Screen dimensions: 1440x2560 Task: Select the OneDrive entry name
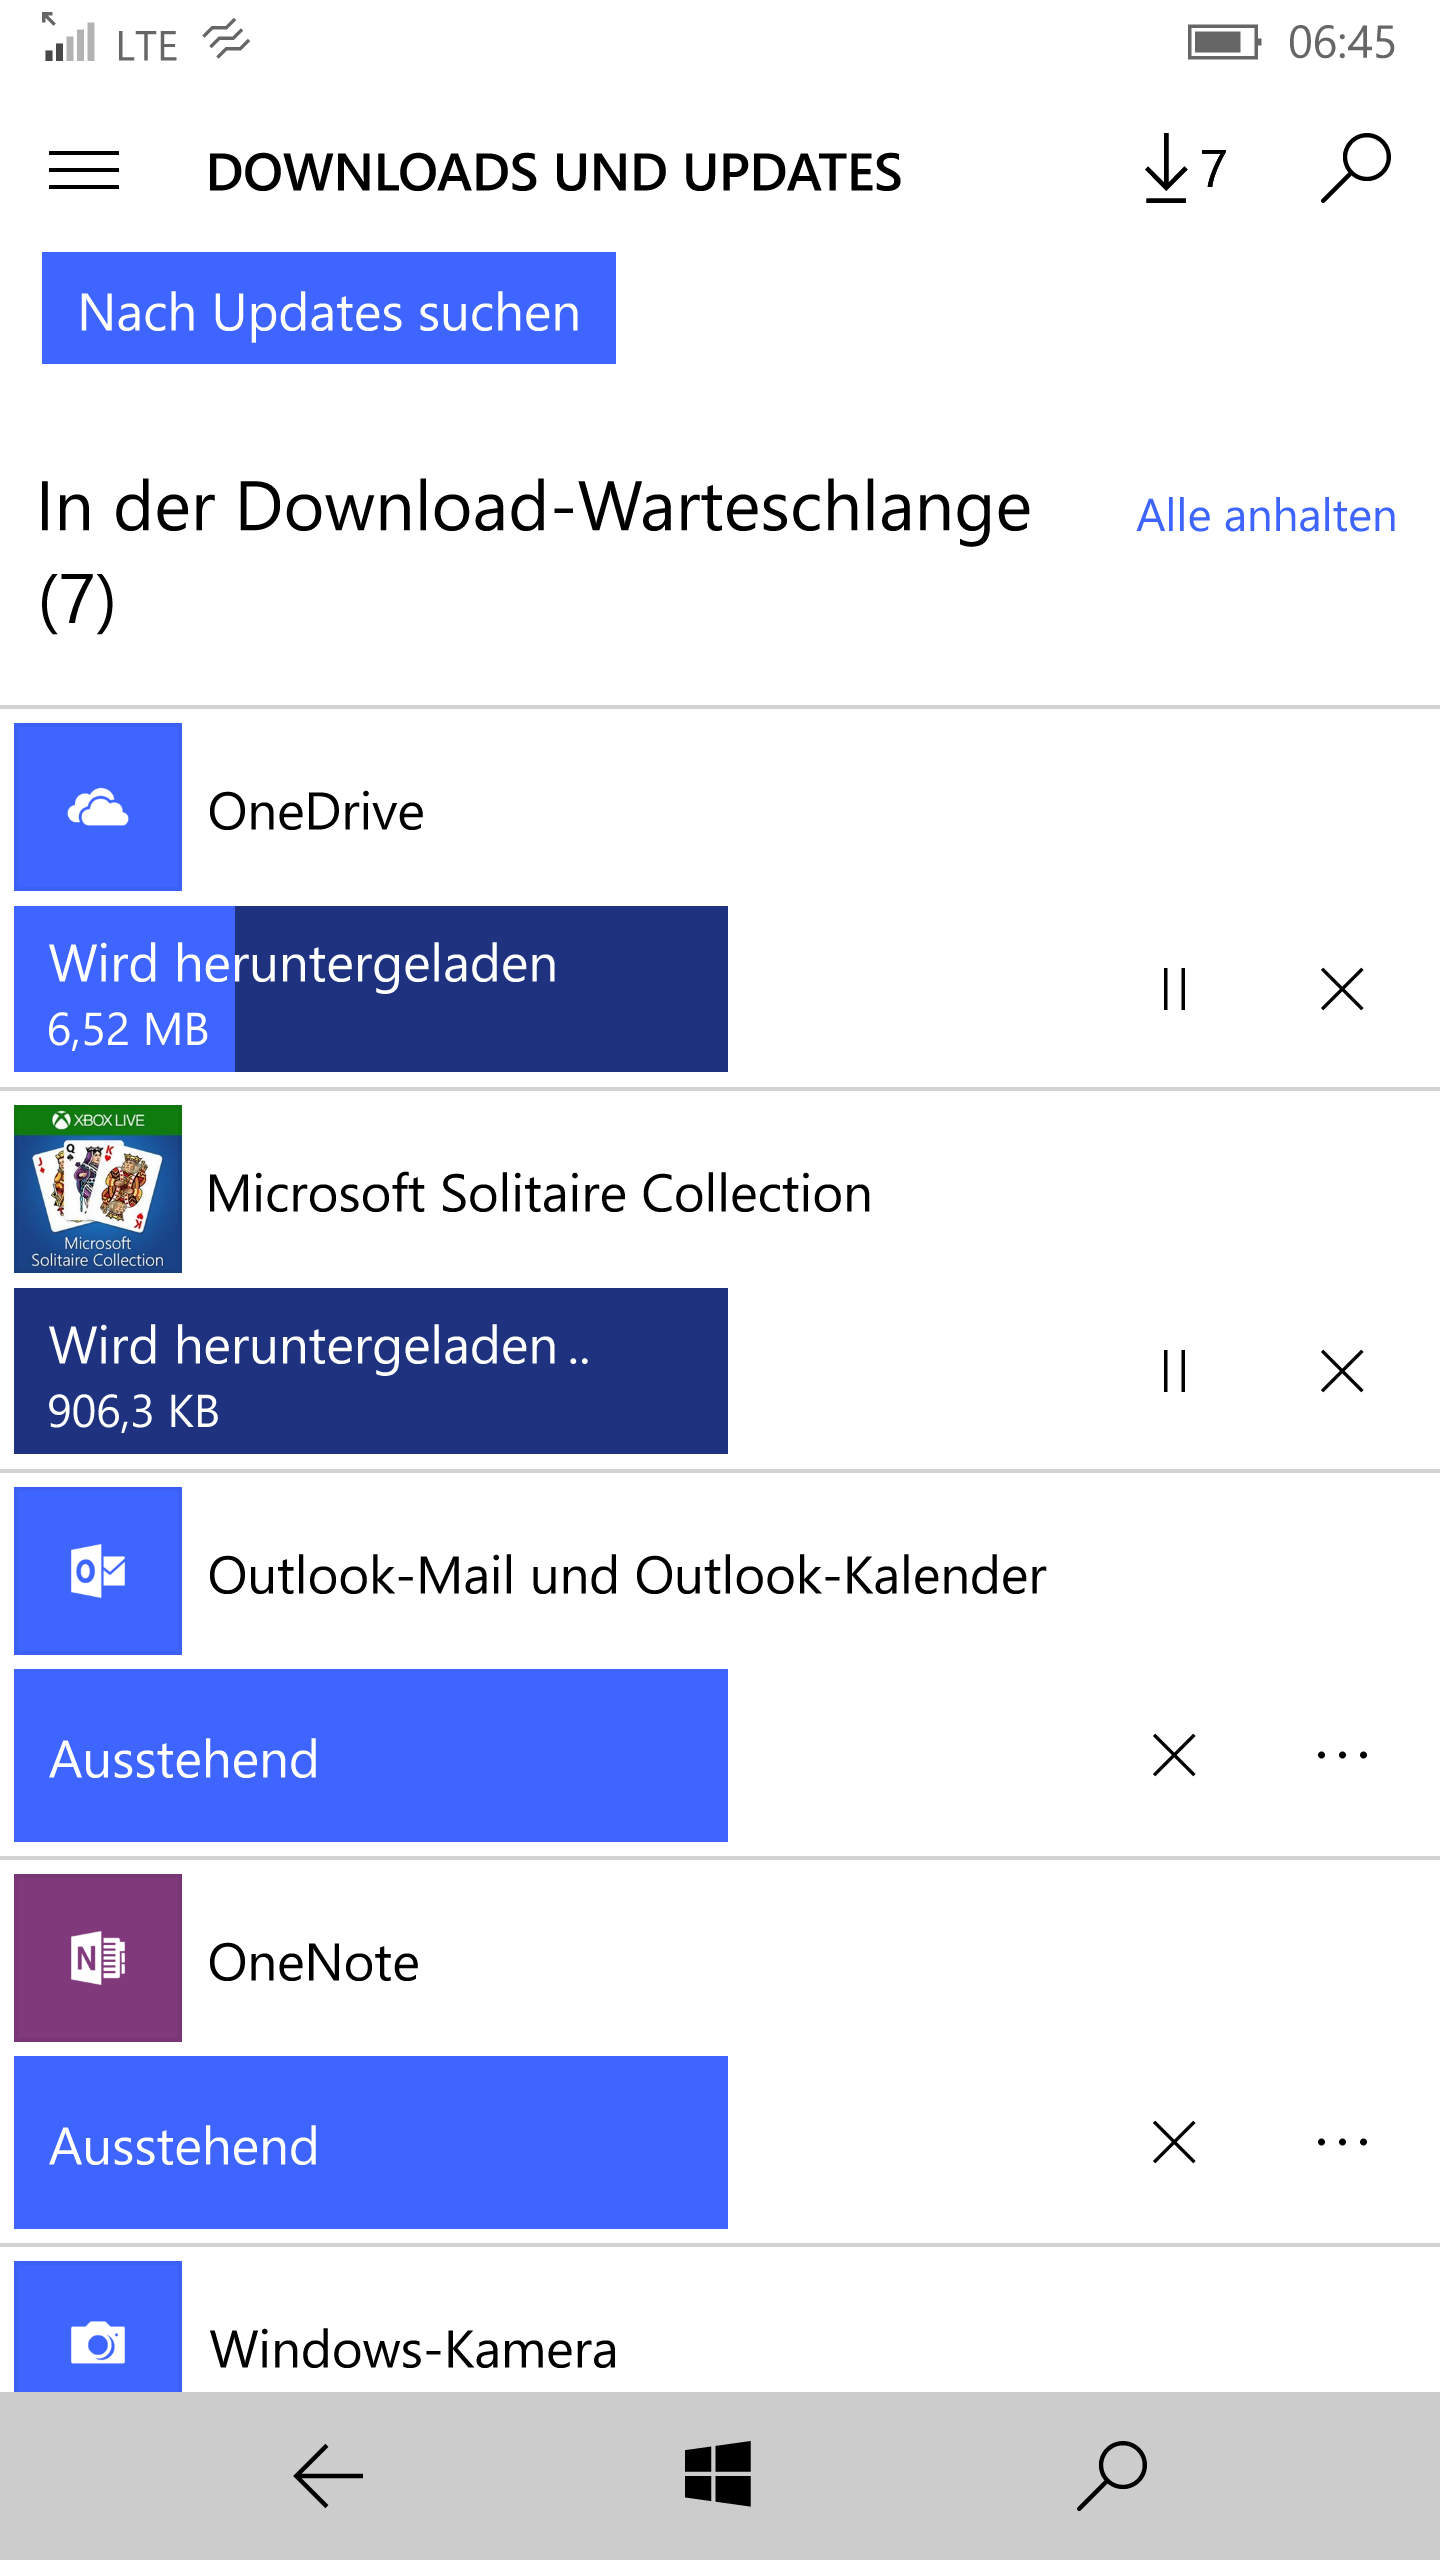pyautogui.click(x=316, y=811)
